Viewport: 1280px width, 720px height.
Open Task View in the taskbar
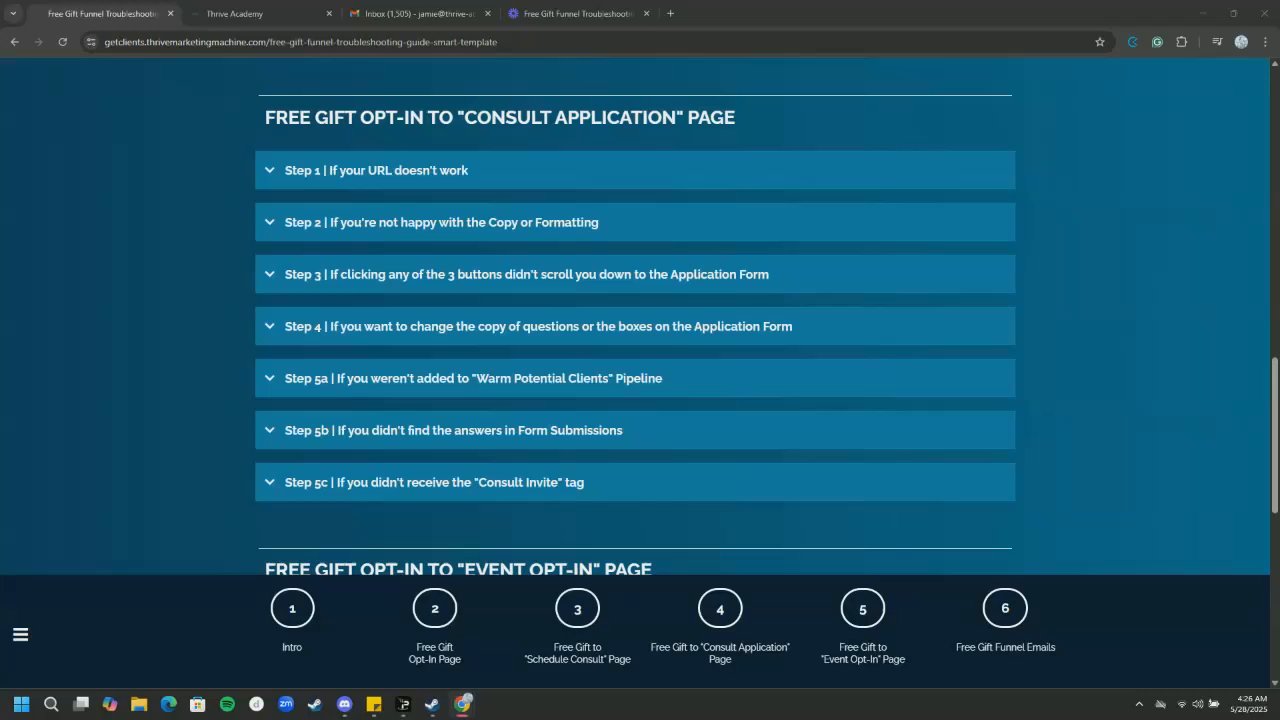tap(81, 704)
